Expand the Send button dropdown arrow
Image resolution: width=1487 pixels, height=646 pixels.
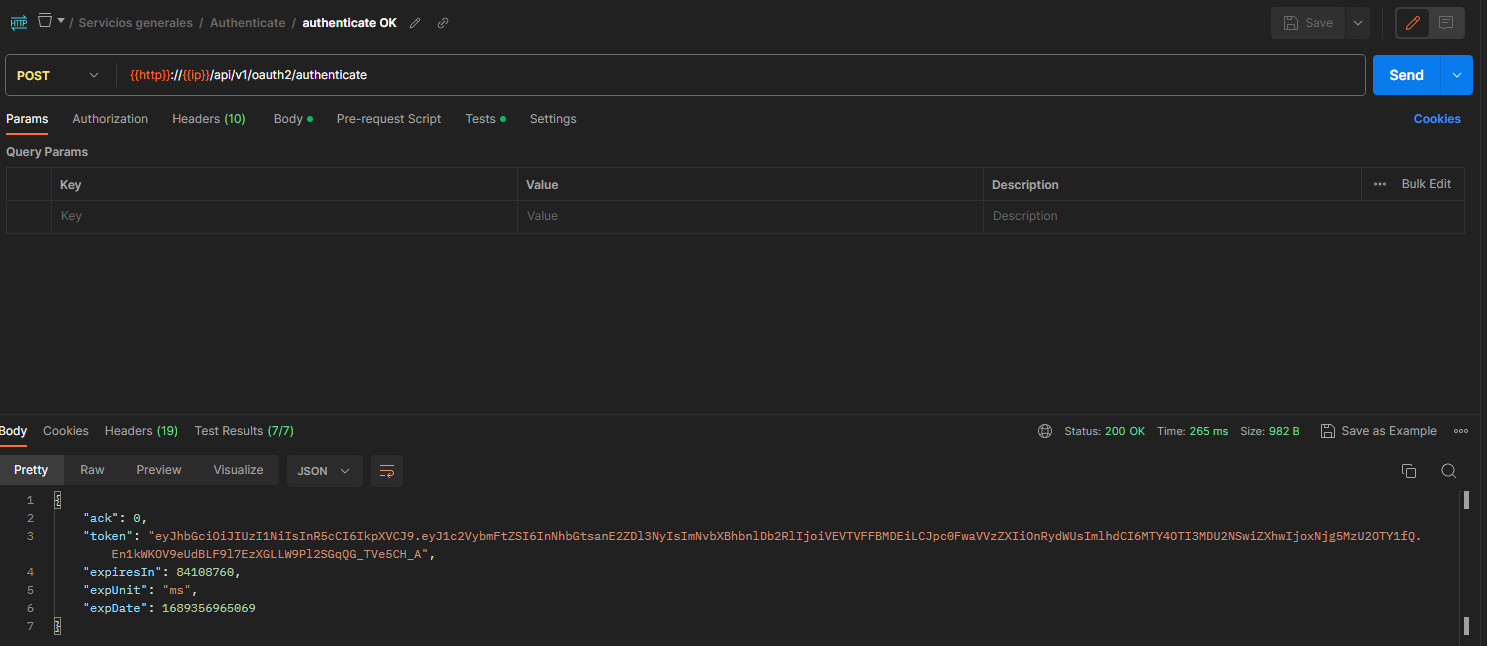(x=1457, y=75)
